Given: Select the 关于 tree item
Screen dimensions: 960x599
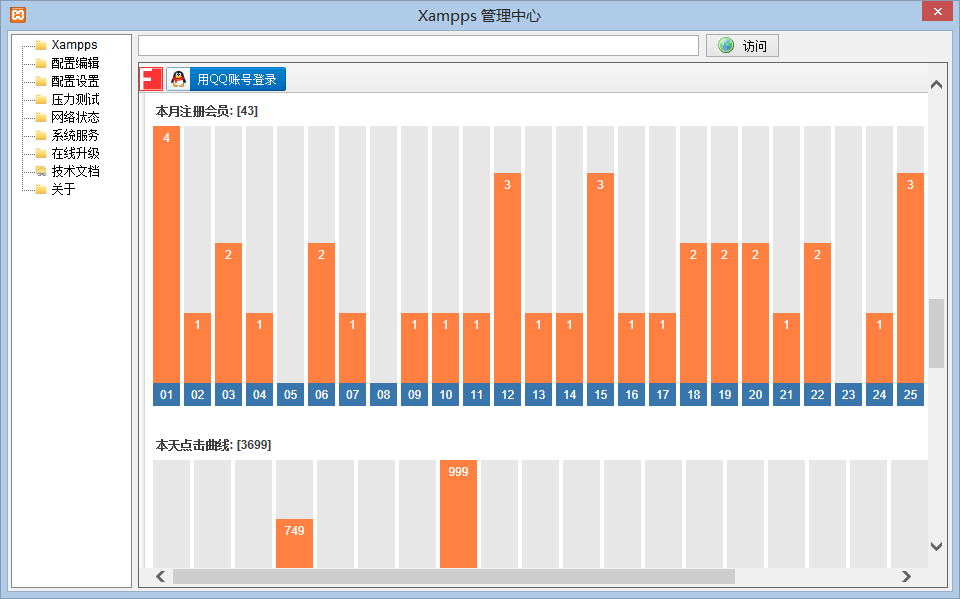Looking at the screenshot, I should [x=63, y=189].
